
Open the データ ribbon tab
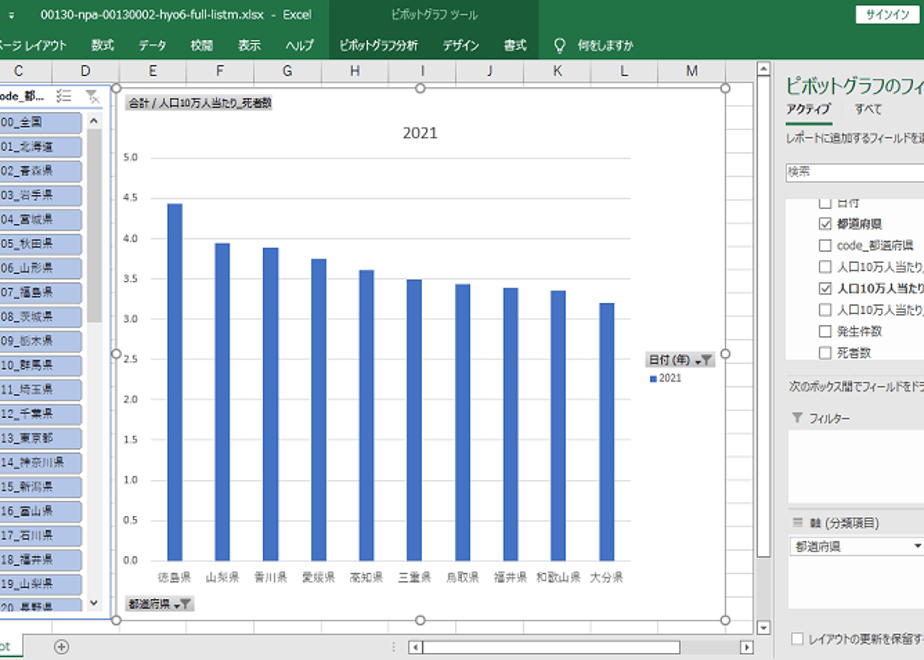tap(152, 45)
